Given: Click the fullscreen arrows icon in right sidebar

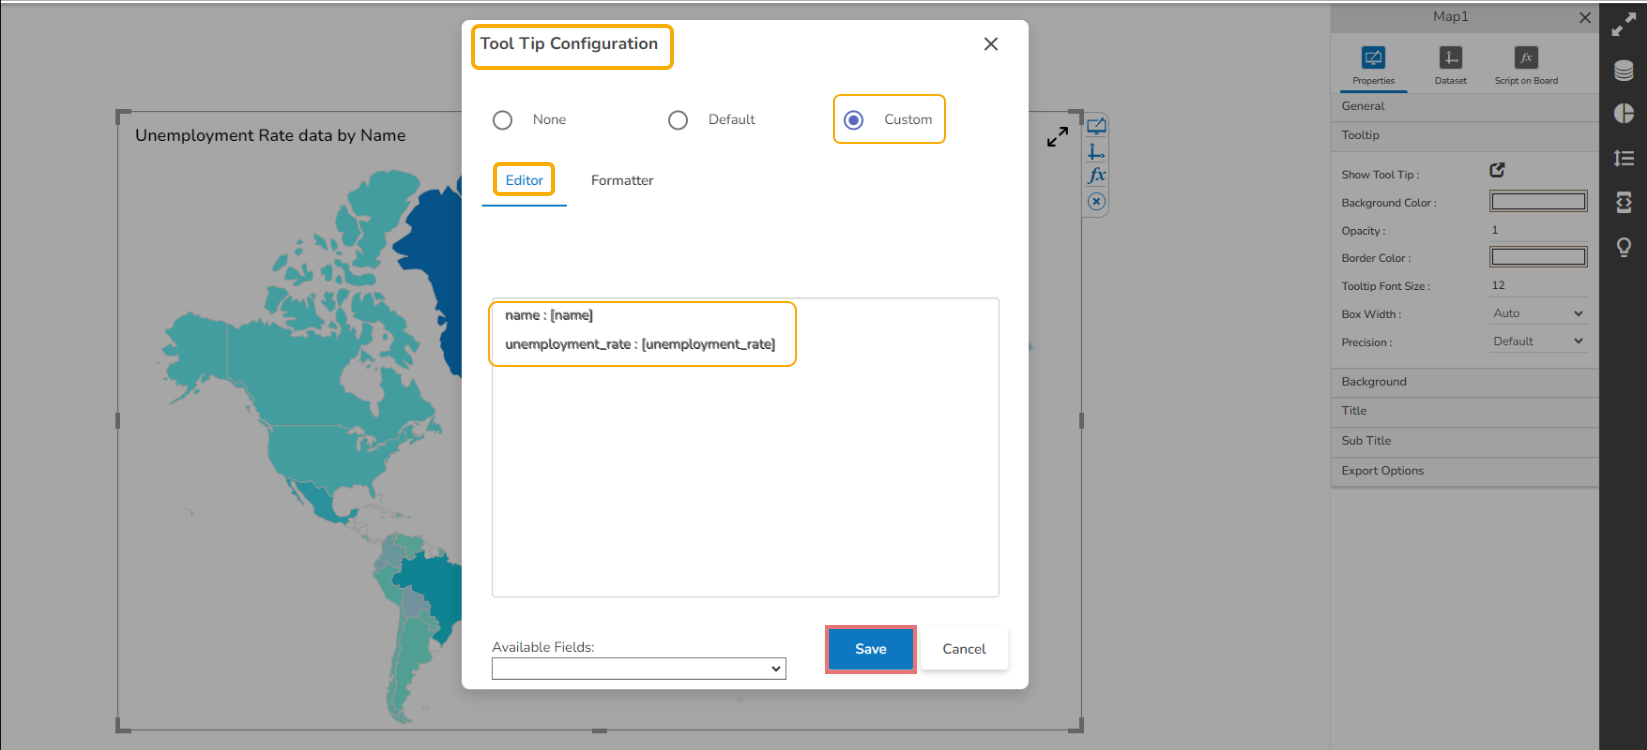Looking at the screenshot, I should [1624, 25].
